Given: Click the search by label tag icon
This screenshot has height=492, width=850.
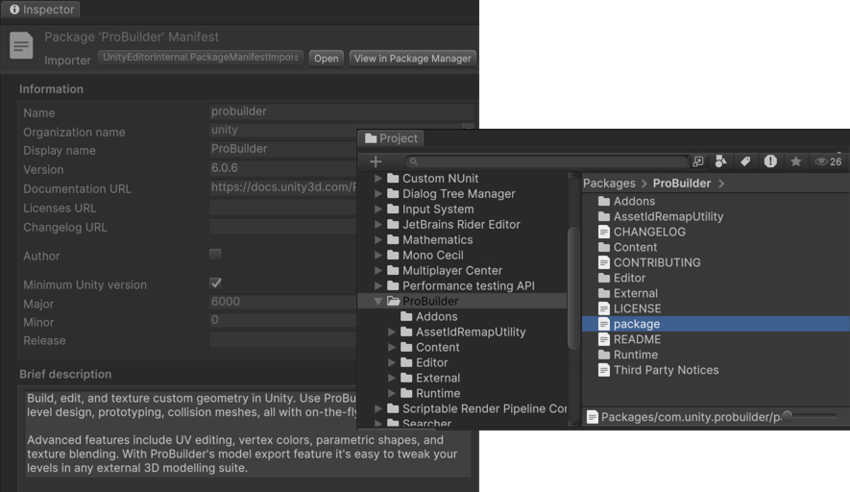Looking at the screenshot, I should pyautogui.click(x=745, y=161).
